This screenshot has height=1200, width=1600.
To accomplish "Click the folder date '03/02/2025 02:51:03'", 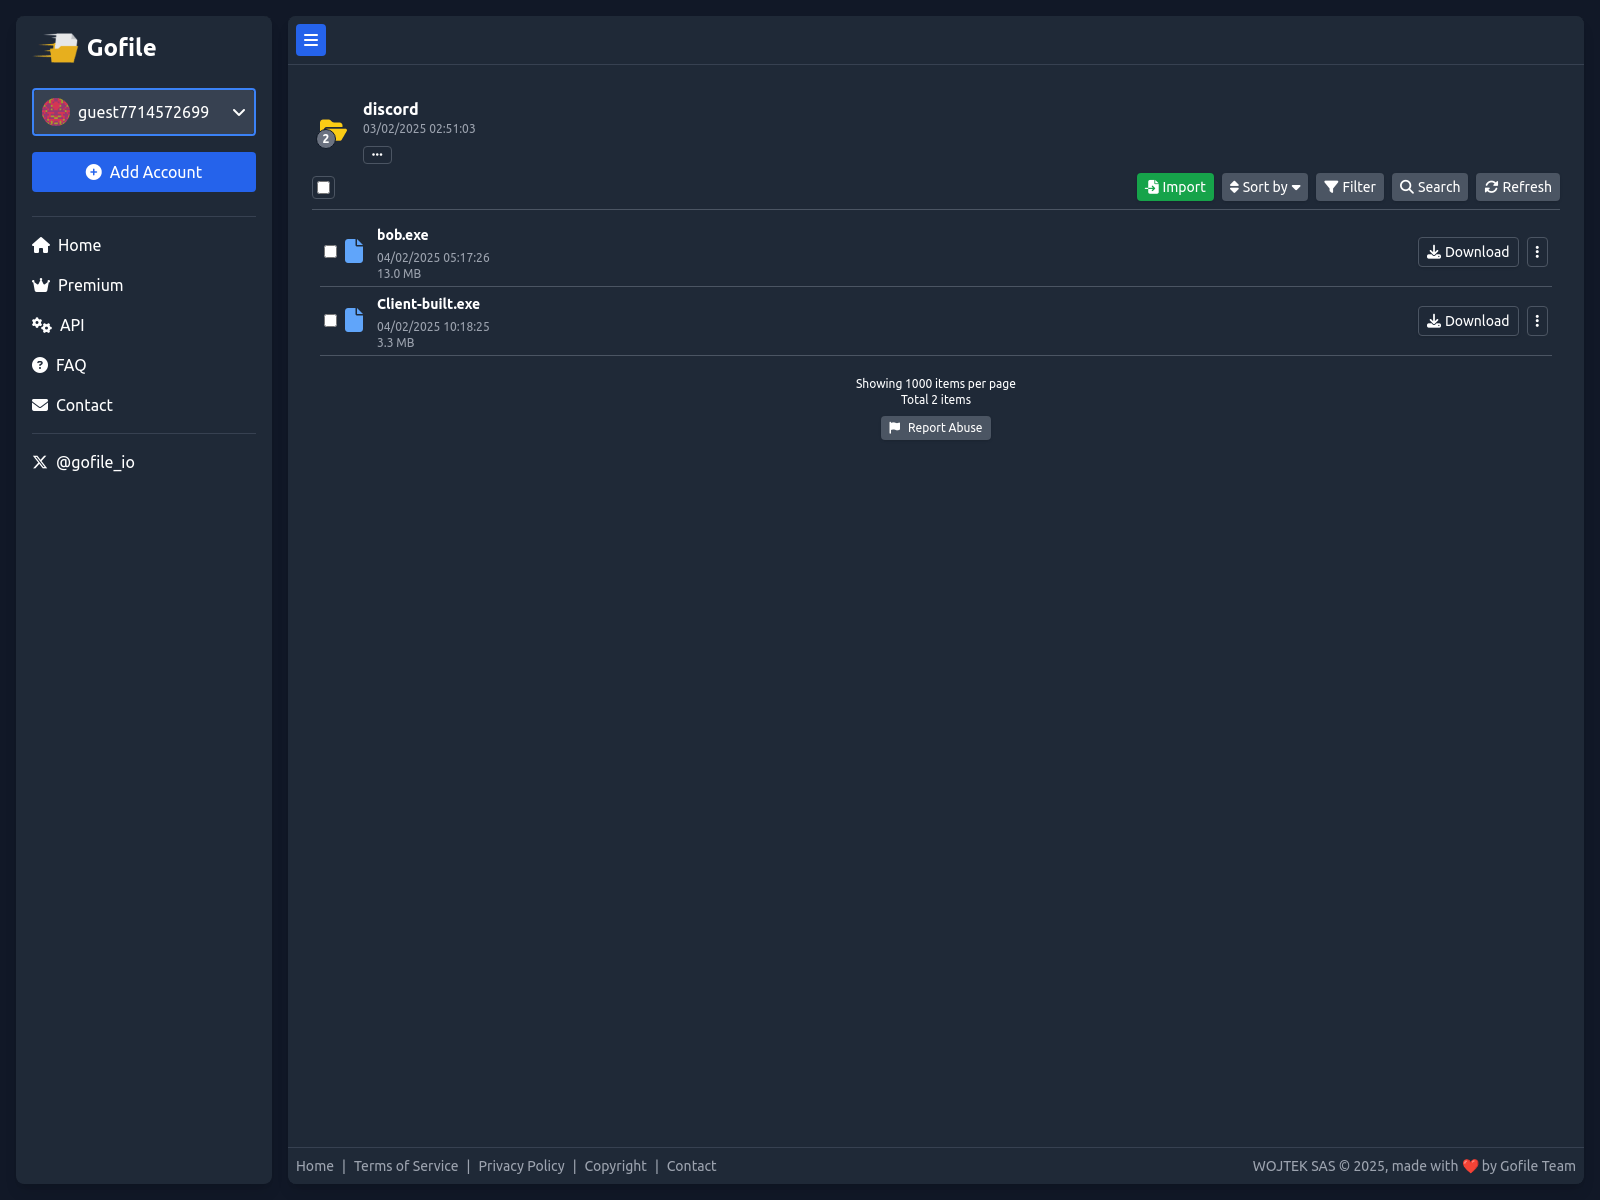I will 419,129.
